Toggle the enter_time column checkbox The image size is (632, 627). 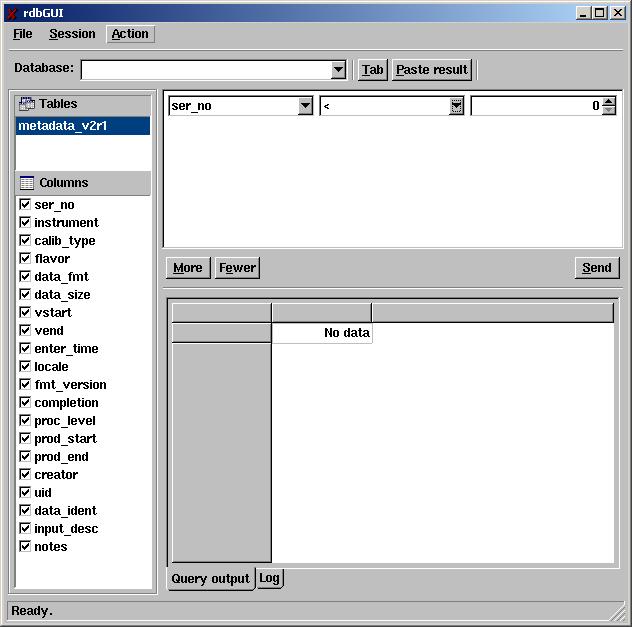pyautogui.click(x=25, y=348)
